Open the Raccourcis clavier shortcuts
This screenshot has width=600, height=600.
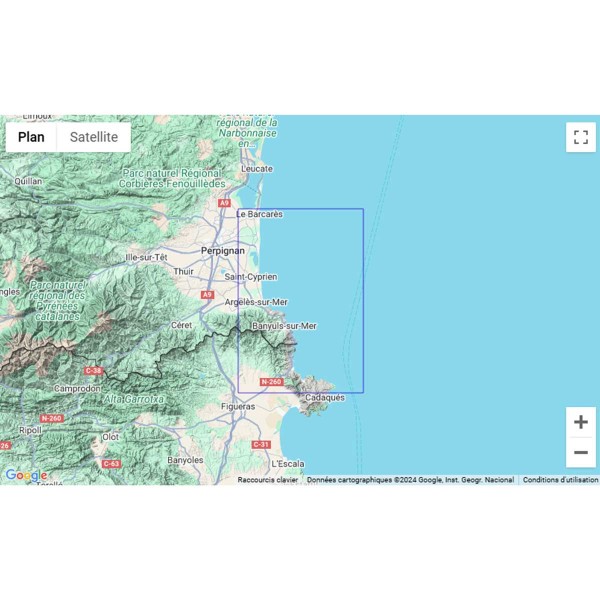pyautogui.click(x=268, y=480)
